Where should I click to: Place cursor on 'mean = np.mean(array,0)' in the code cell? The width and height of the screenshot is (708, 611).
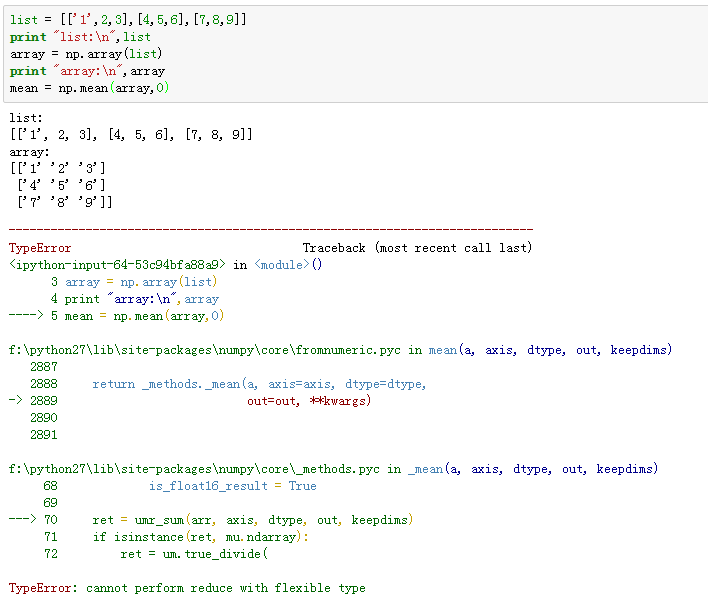[x=89, y=88]
